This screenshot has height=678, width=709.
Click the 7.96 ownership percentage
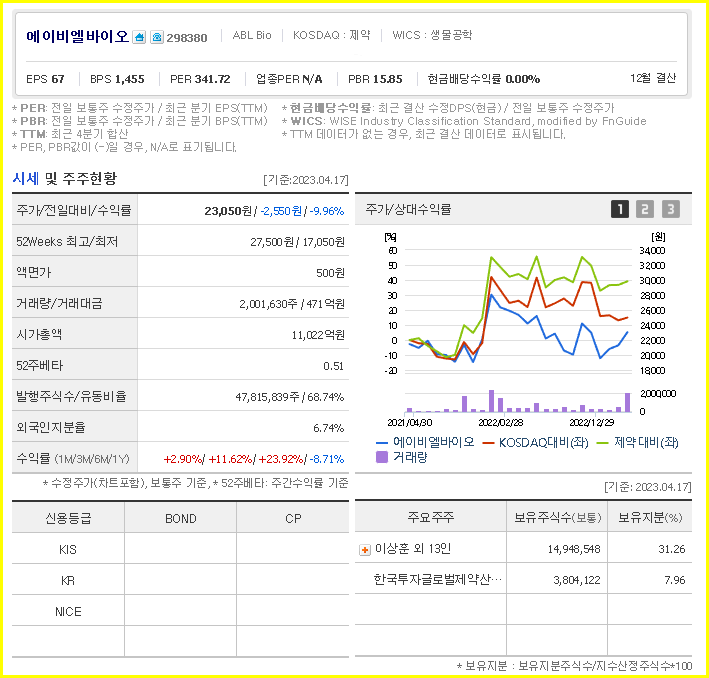675,580
